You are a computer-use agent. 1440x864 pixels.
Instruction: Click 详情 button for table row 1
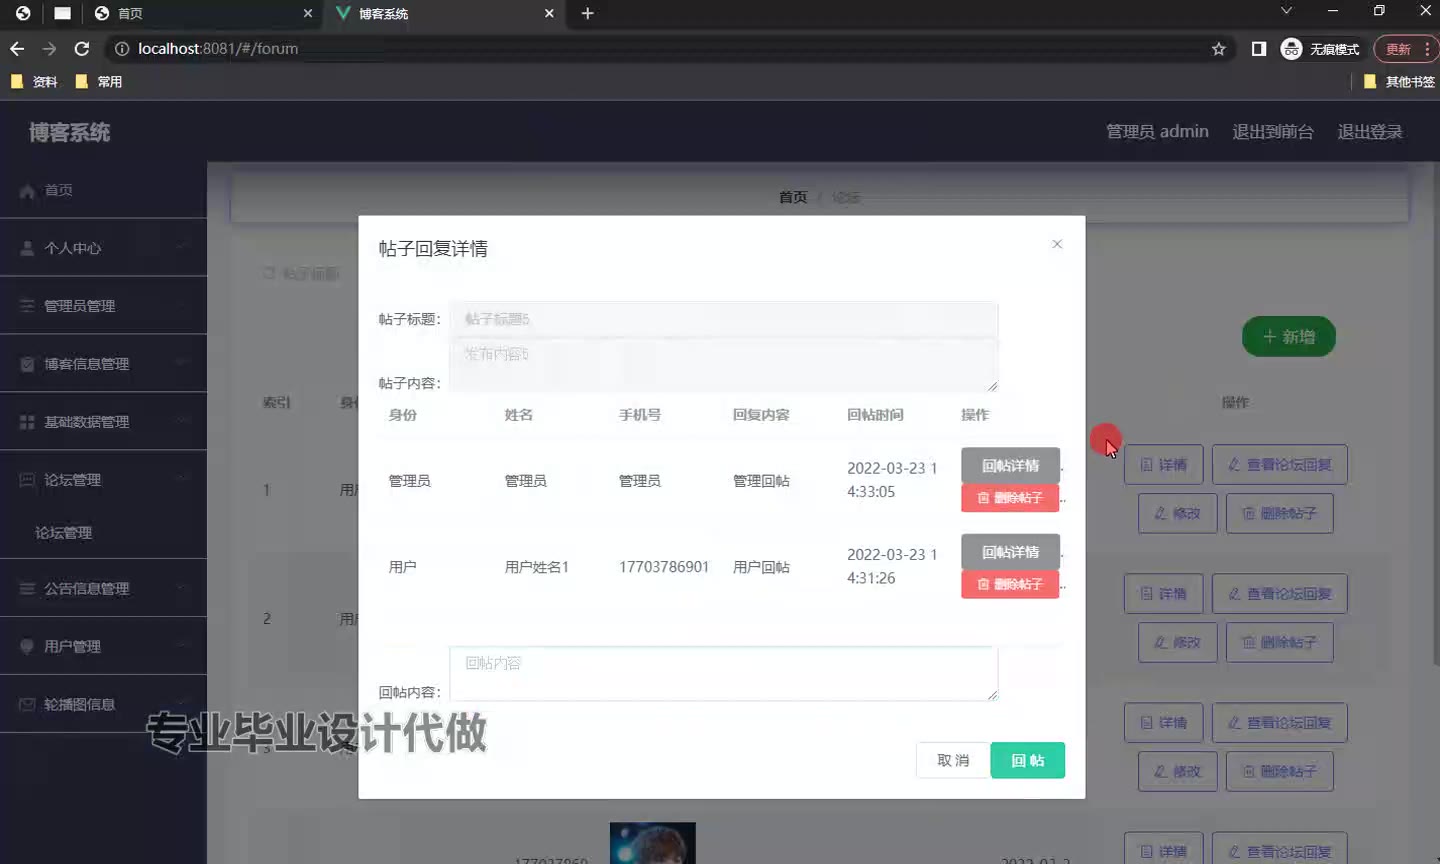pyautogui.click(x=1164, y=465)
